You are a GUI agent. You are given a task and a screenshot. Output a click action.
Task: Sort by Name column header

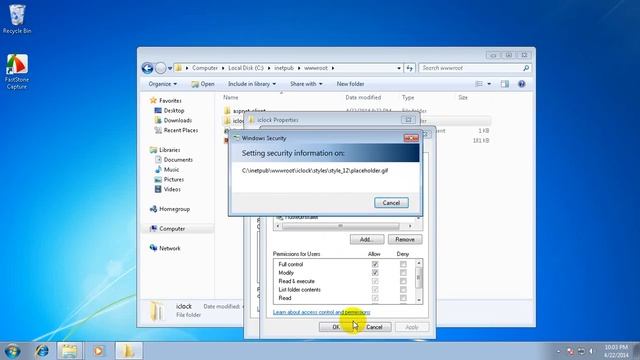(x=231, y=98)
